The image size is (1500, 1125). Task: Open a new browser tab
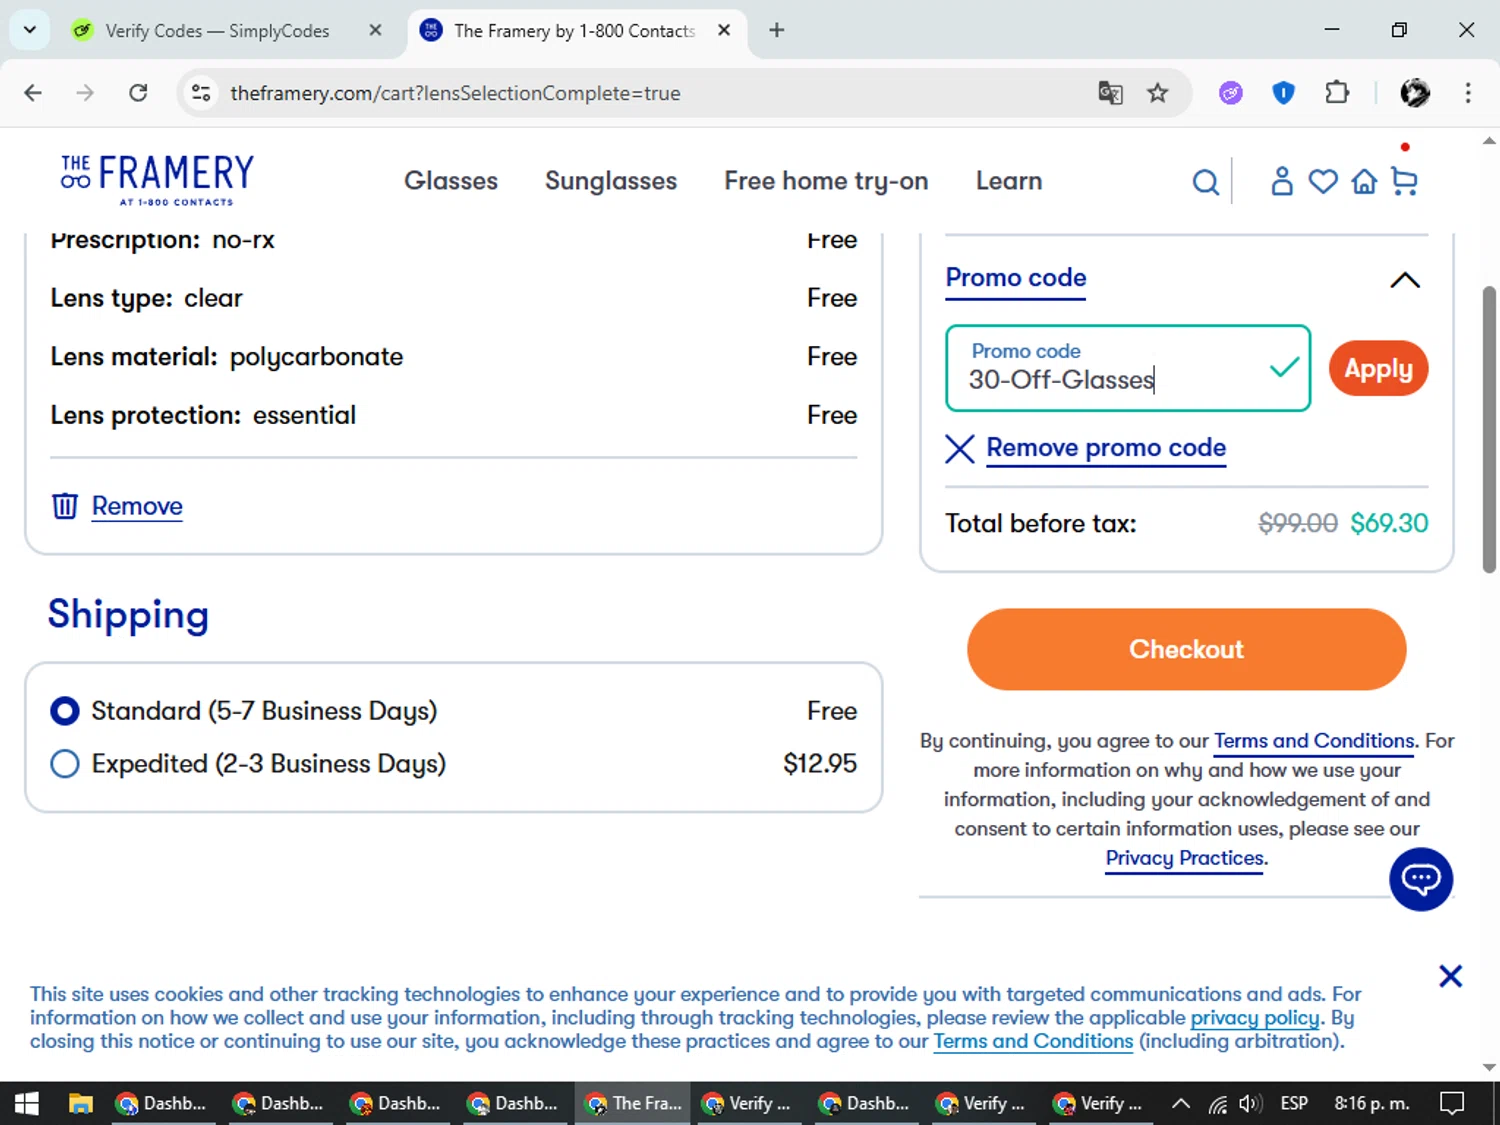776,30
